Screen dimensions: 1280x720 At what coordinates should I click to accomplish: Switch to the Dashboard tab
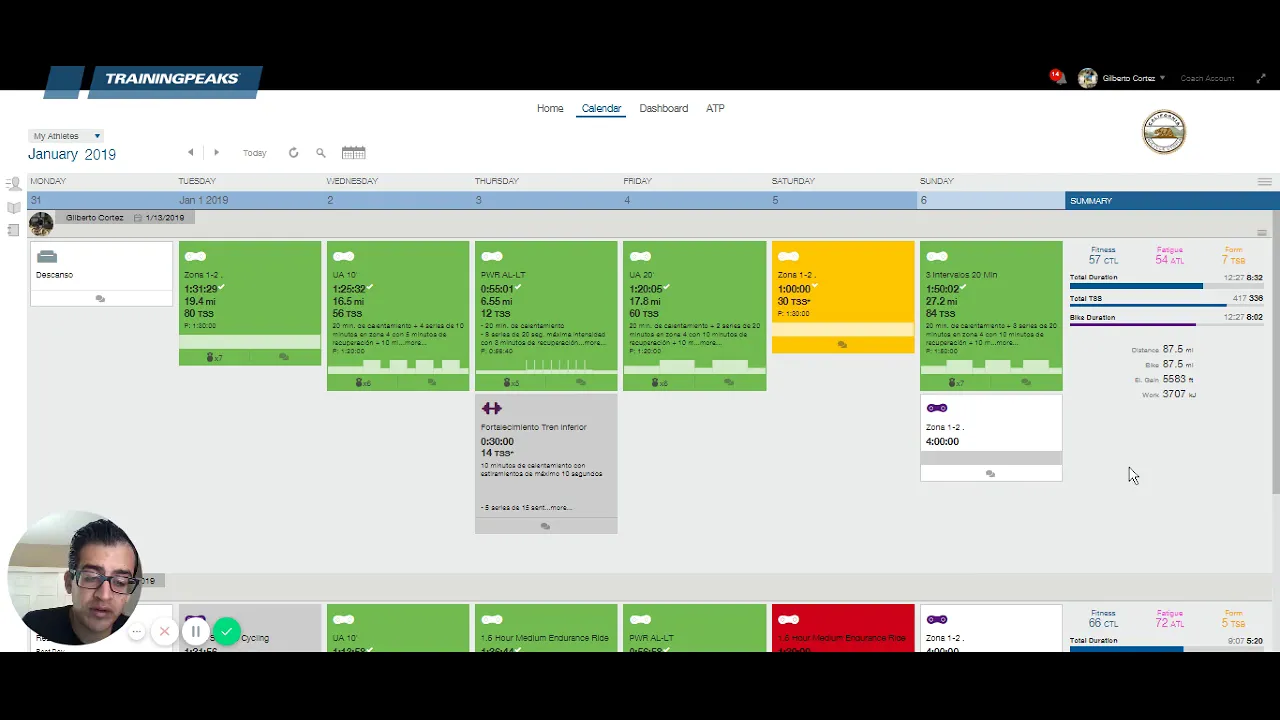click(664, 108)
